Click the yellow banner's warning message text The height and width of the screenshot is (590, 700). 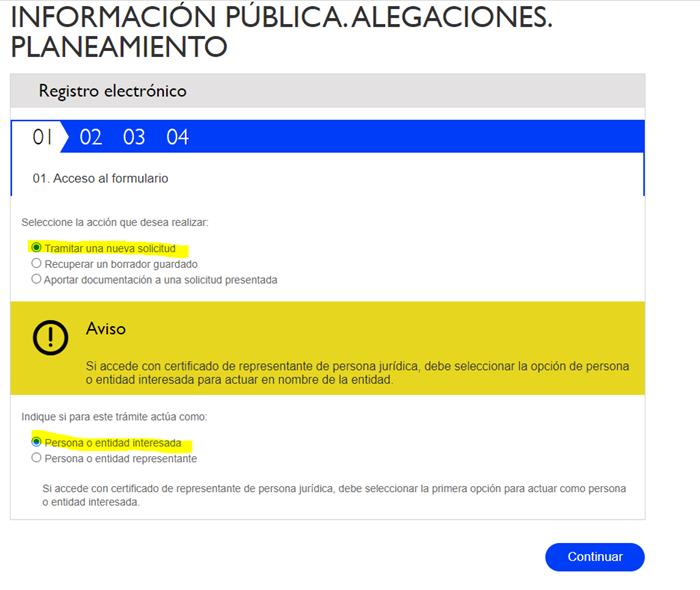coord(357,373)
